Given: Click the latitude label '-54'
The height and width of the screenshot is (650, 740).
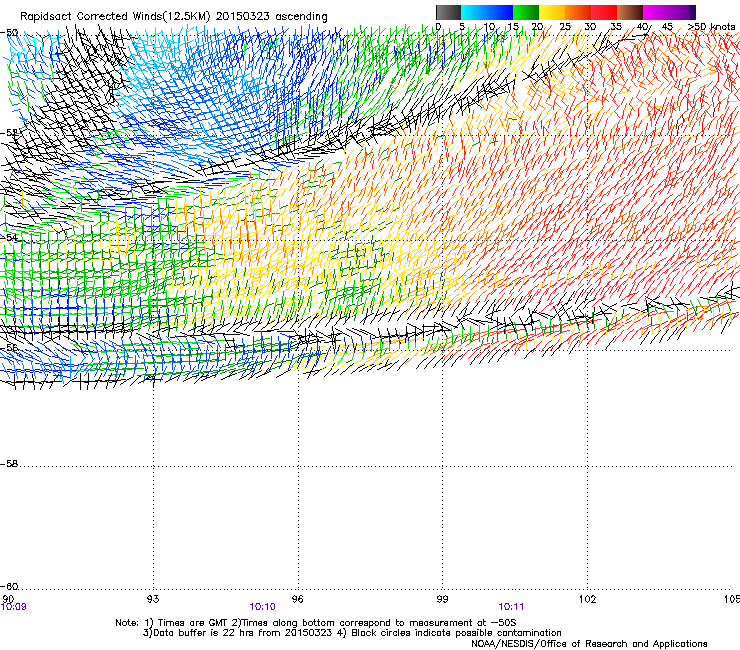Looking at the screenshot, I should click(9, 238).
